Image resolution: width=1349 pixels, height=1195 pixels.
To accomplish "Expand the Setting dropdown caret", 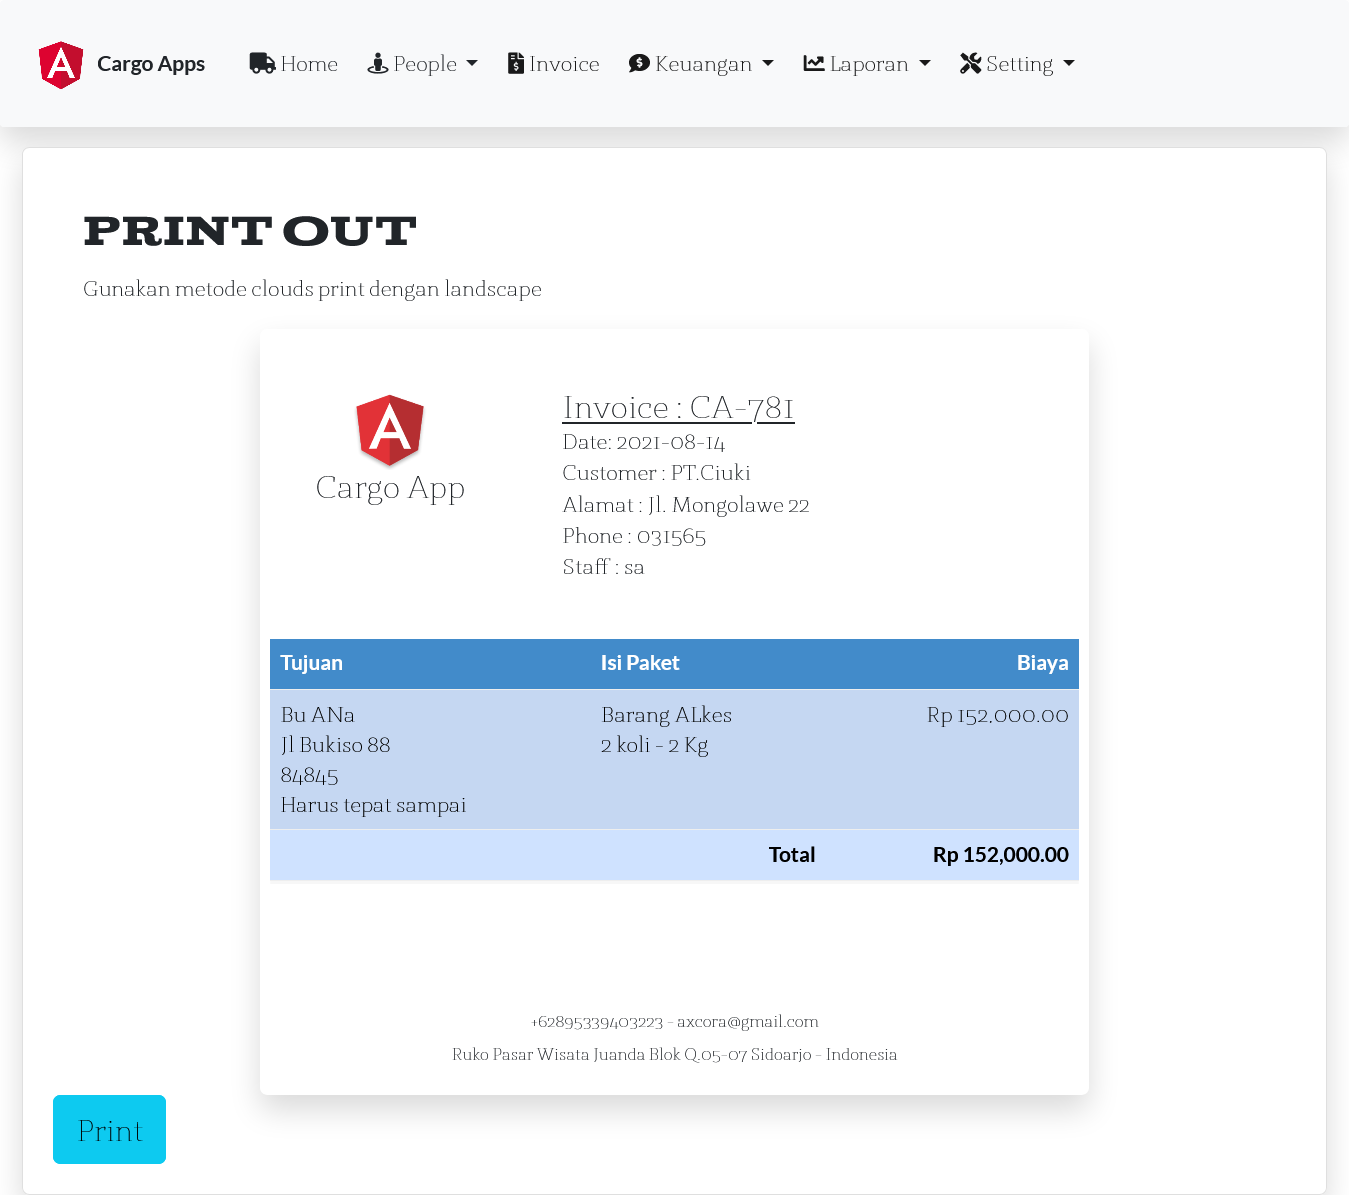I will click(1069, 64).
